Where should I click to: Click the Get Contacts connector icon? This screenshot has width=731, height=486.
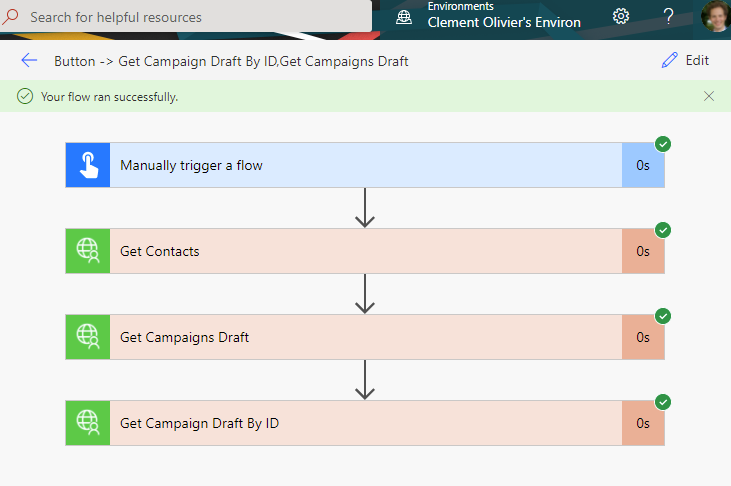tap(88, 251)
